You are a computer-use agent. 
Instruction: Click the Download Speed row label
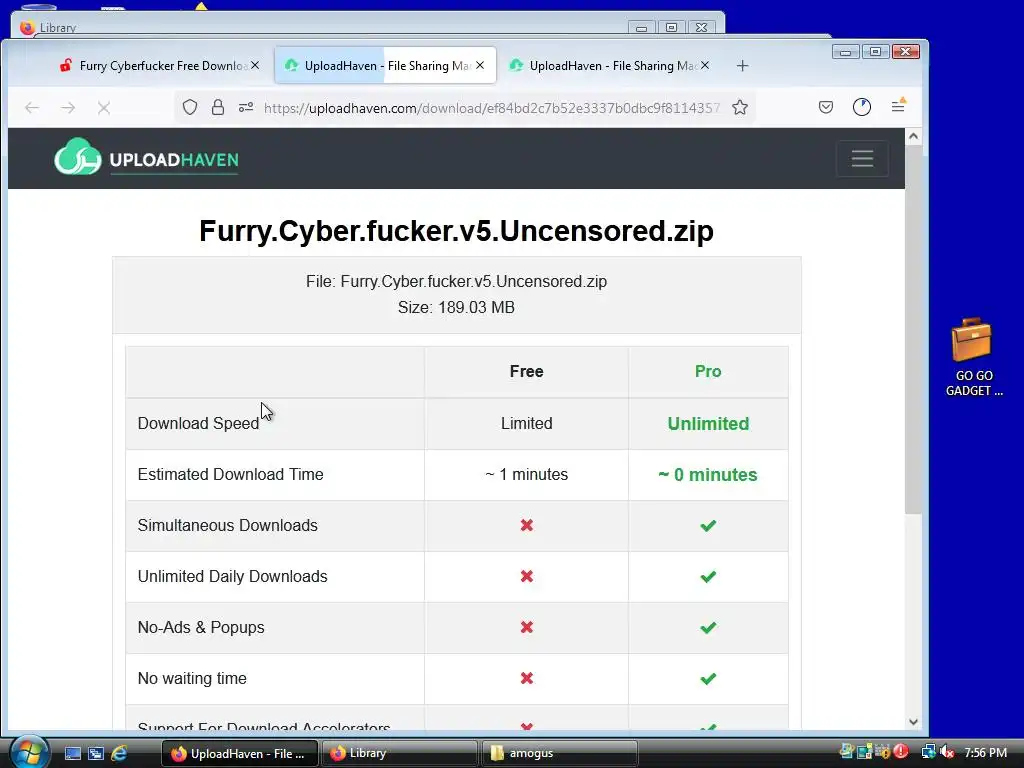click(x=199, y=423)
